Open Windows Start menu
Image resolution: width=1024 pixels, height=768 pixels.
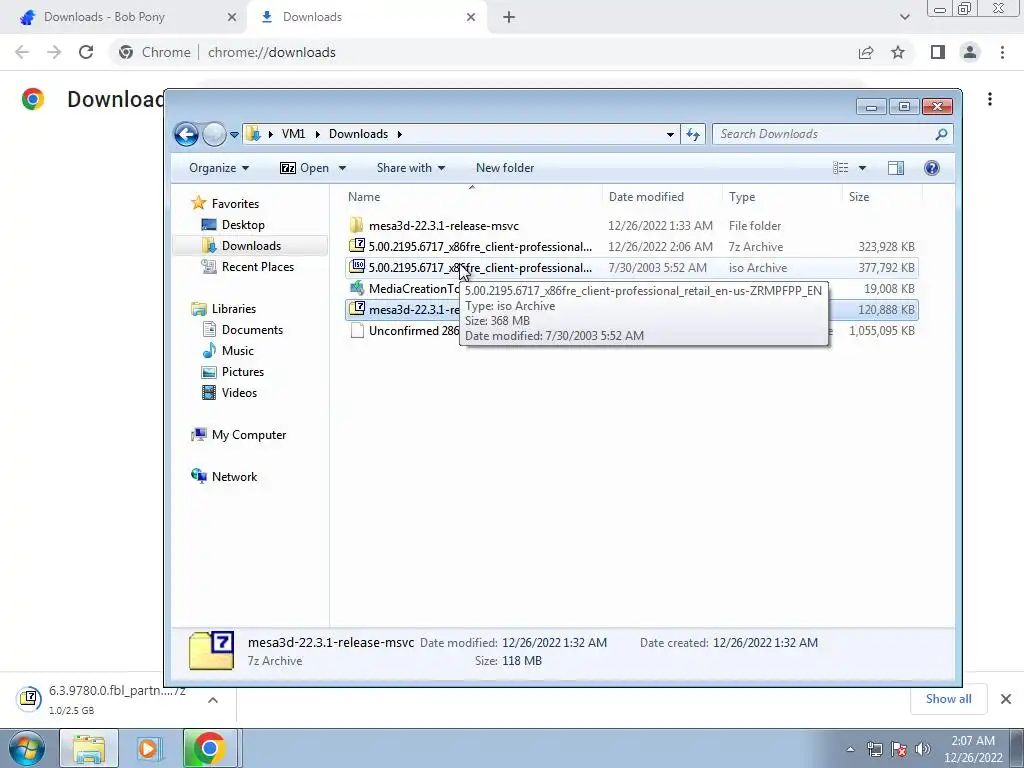pyautogui.click(x=26, y=748)
